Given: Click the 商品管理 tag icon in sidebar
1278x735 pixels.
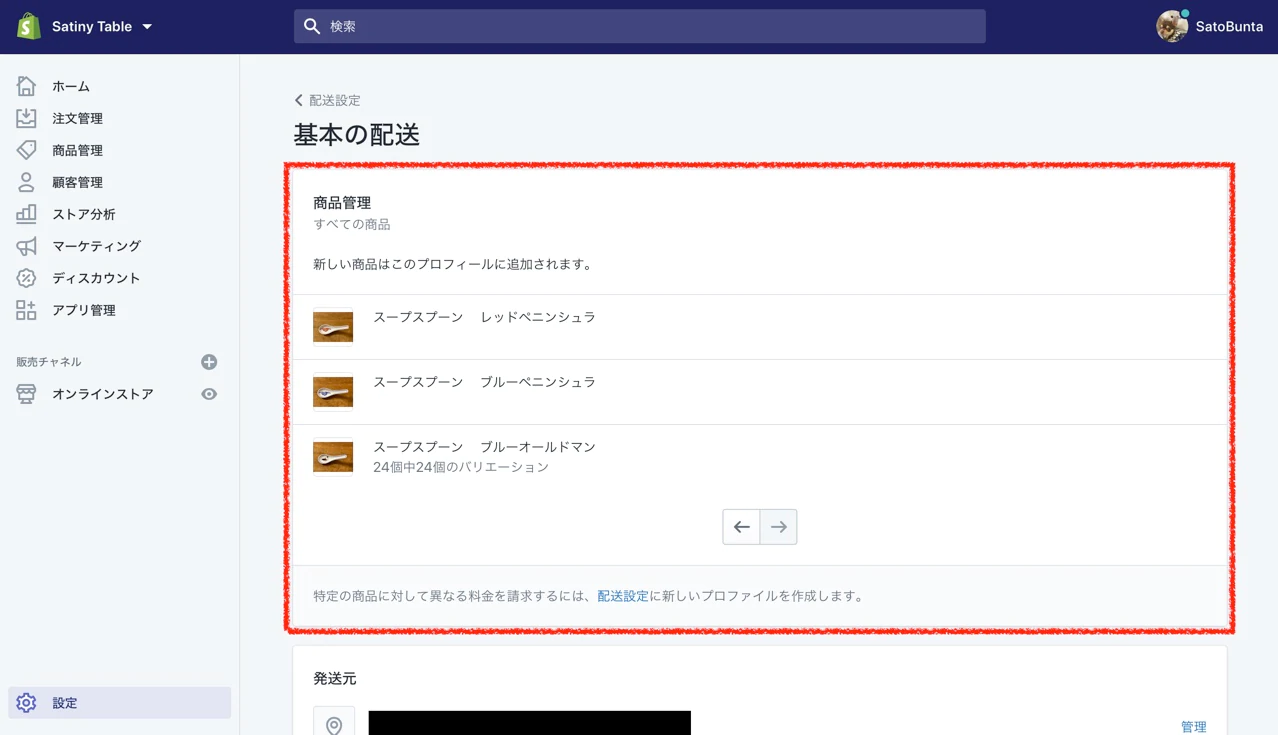Looking at the screenshot, I should coord(26,150).
